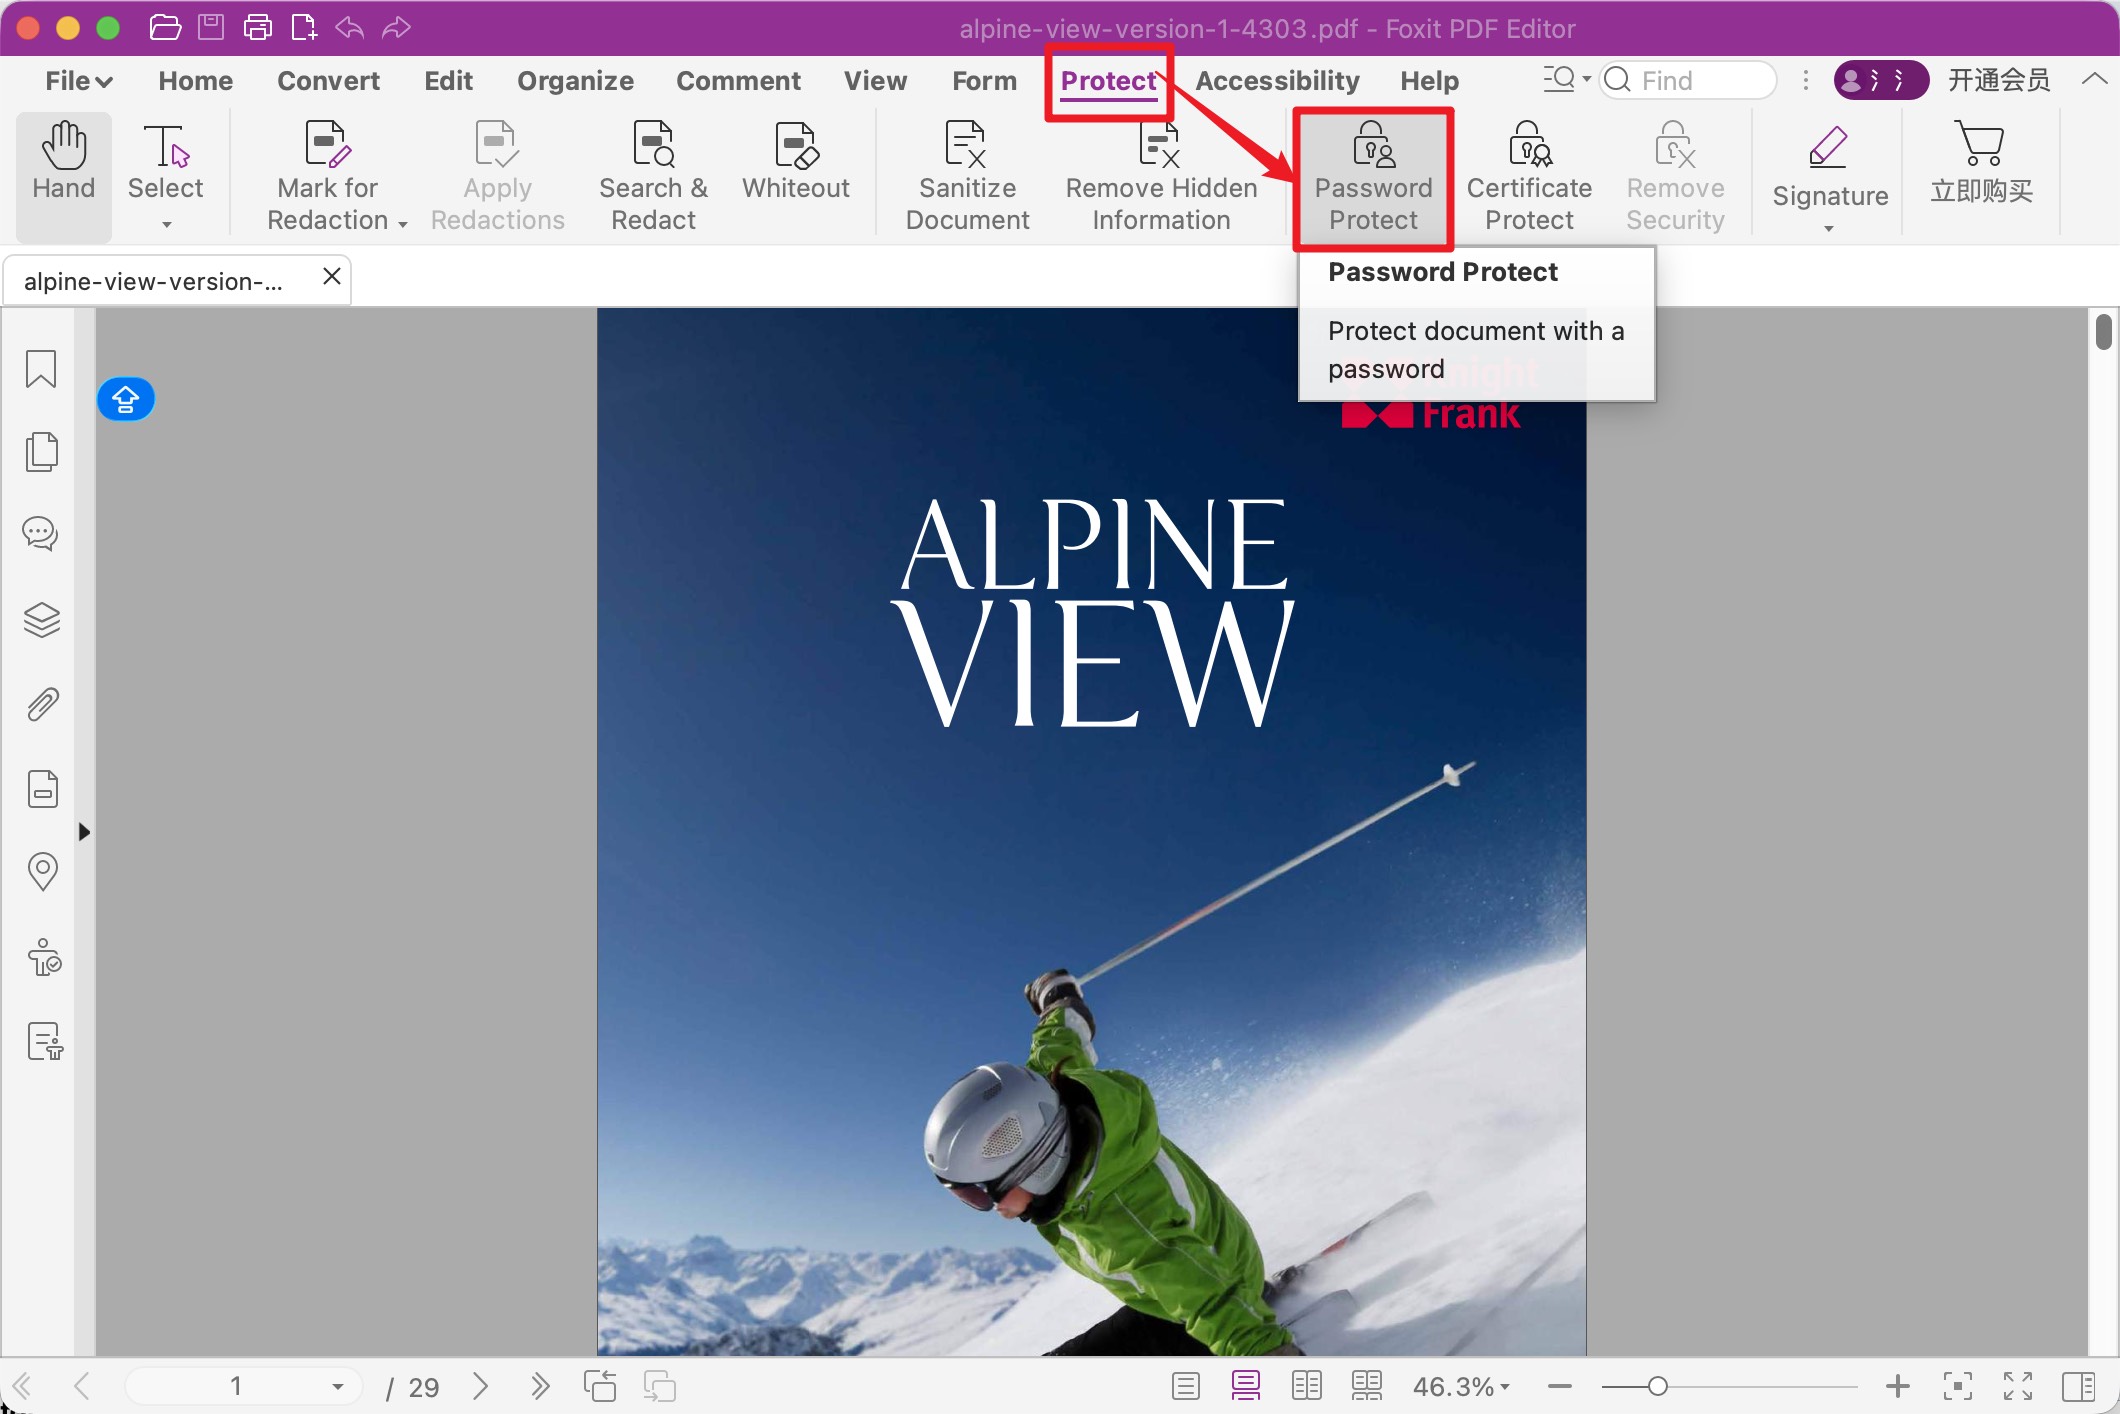Switch to facing two-page view
The height and width of the screenshot is (1414, 2120).
pyautogui.click(x=1306, y=1386)
